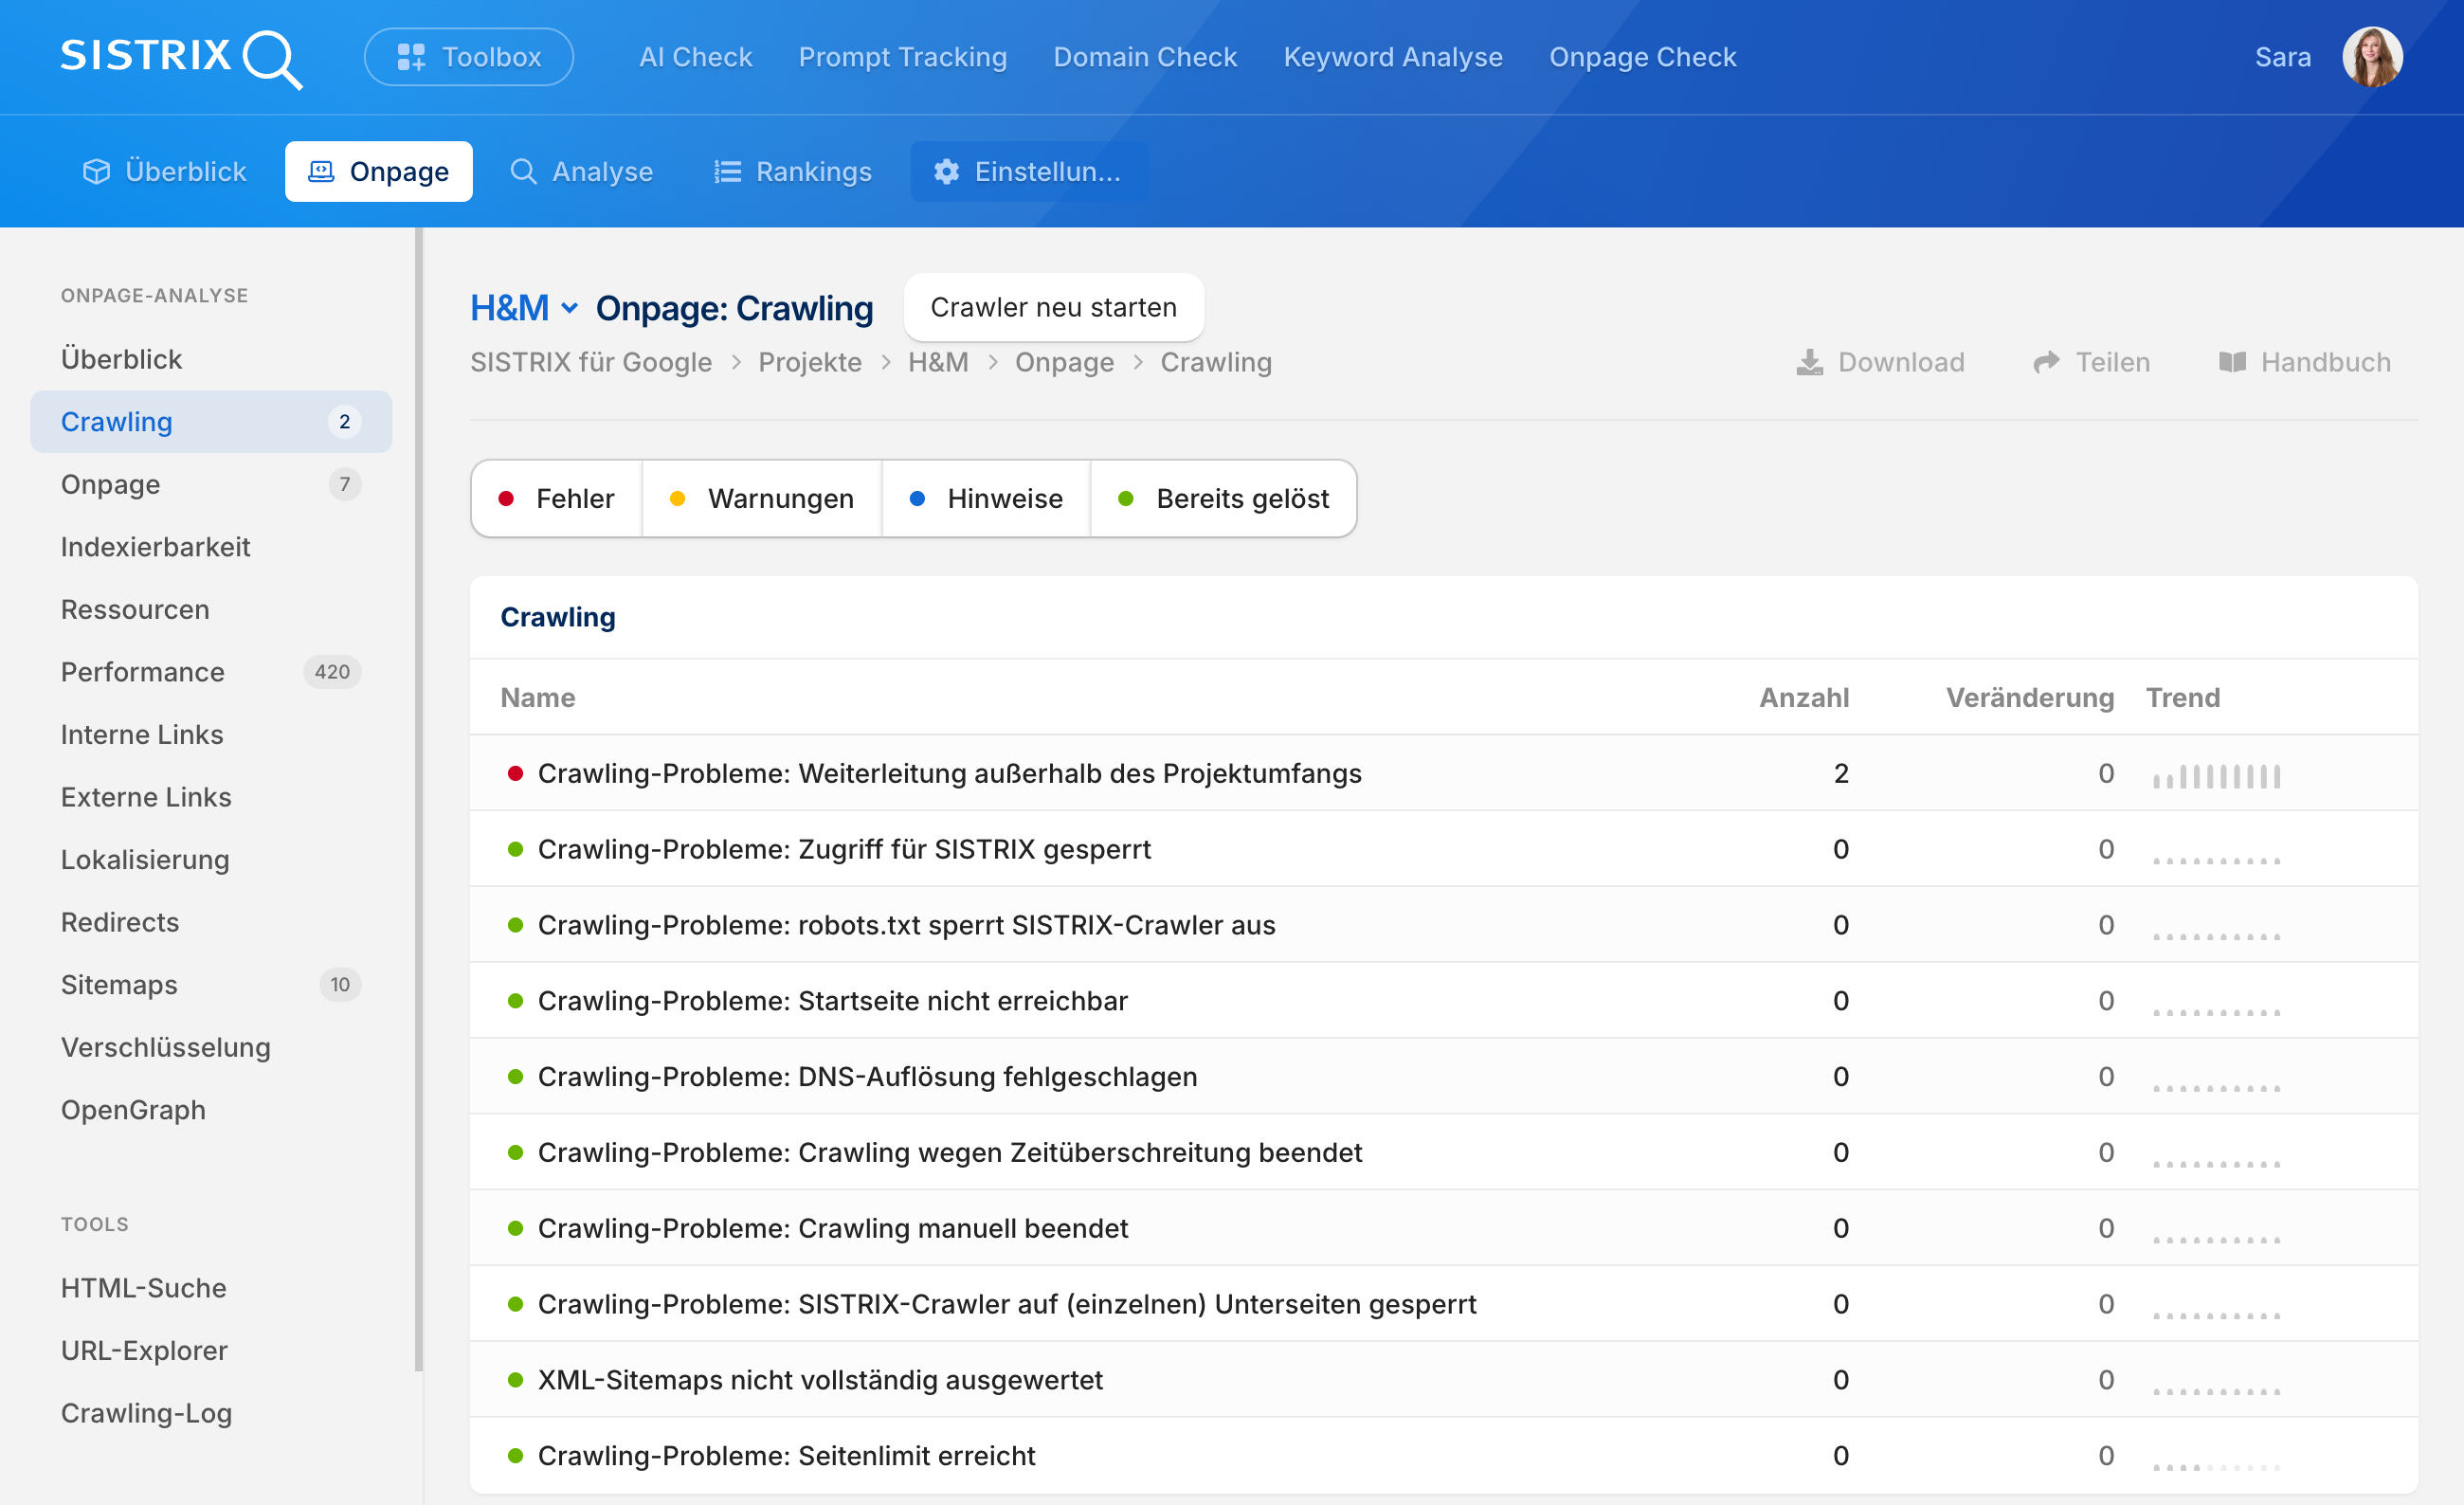The height and width of the screenshot is (1505, 2464).
Task: Open AI Check in top navigation
Action: point(695,57)
